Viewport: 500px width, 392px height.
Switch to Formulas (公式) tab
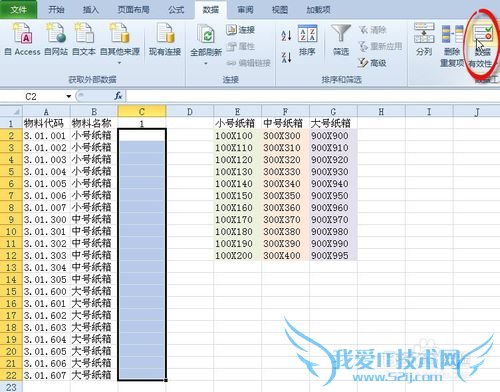point(176,10)
